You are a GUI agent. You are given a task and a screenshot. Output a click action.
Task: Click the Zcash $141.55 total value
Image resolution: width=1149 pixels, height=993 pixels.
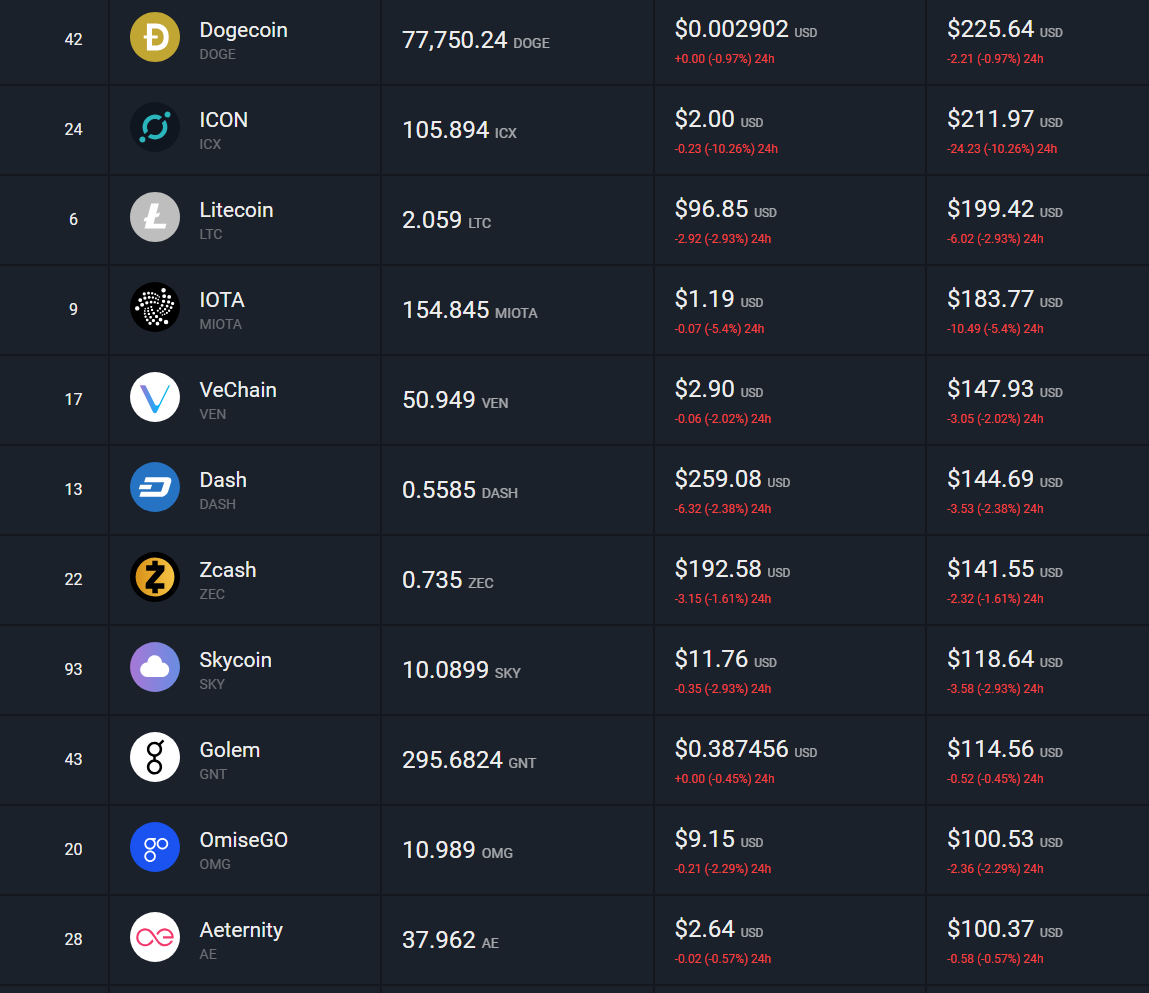coord(990,569)
